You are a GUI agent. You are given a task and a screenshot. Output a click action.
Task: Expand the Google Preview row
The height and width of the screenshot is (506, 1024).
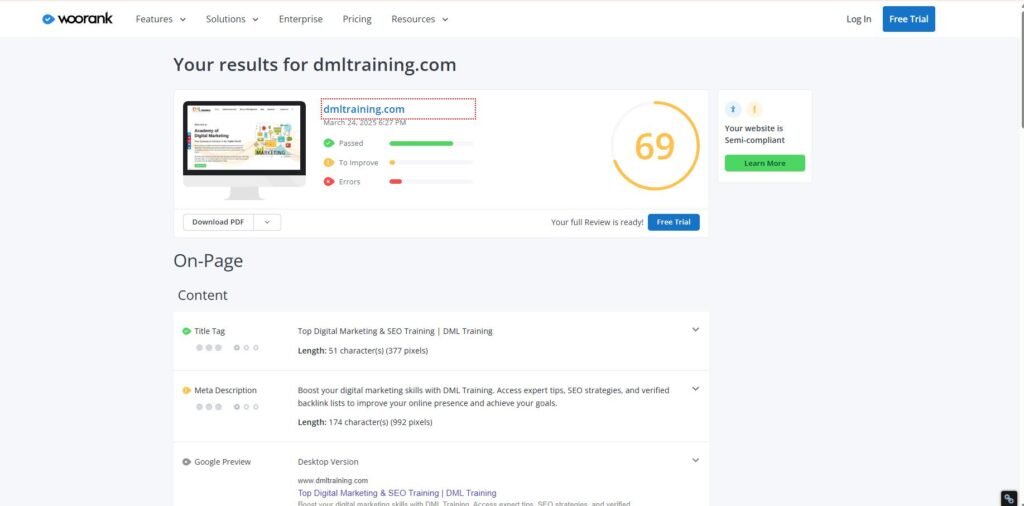click(x=696, y=460)
